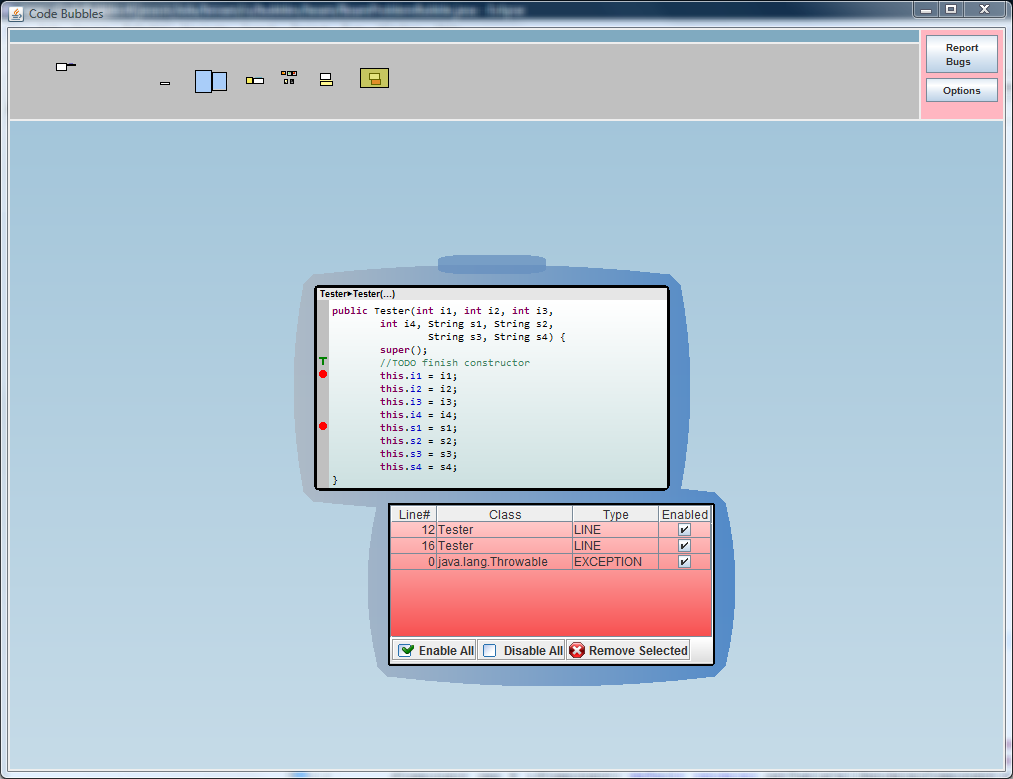The width and height of the screenshot is (1013, 779).
Task: Click the Report Bugs button
Action: [x=961, y=54]
